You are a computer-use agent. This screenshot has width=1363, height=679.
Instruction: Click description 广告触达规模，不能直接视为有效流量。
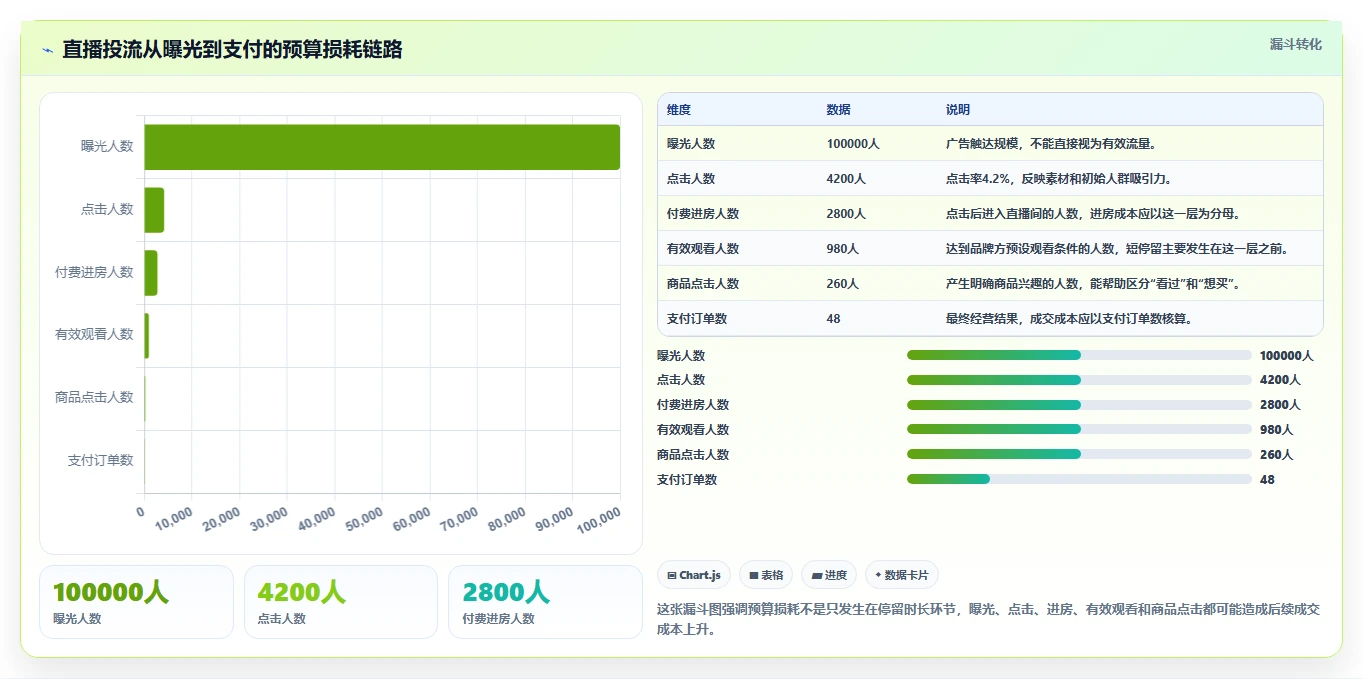[1053, 144]
